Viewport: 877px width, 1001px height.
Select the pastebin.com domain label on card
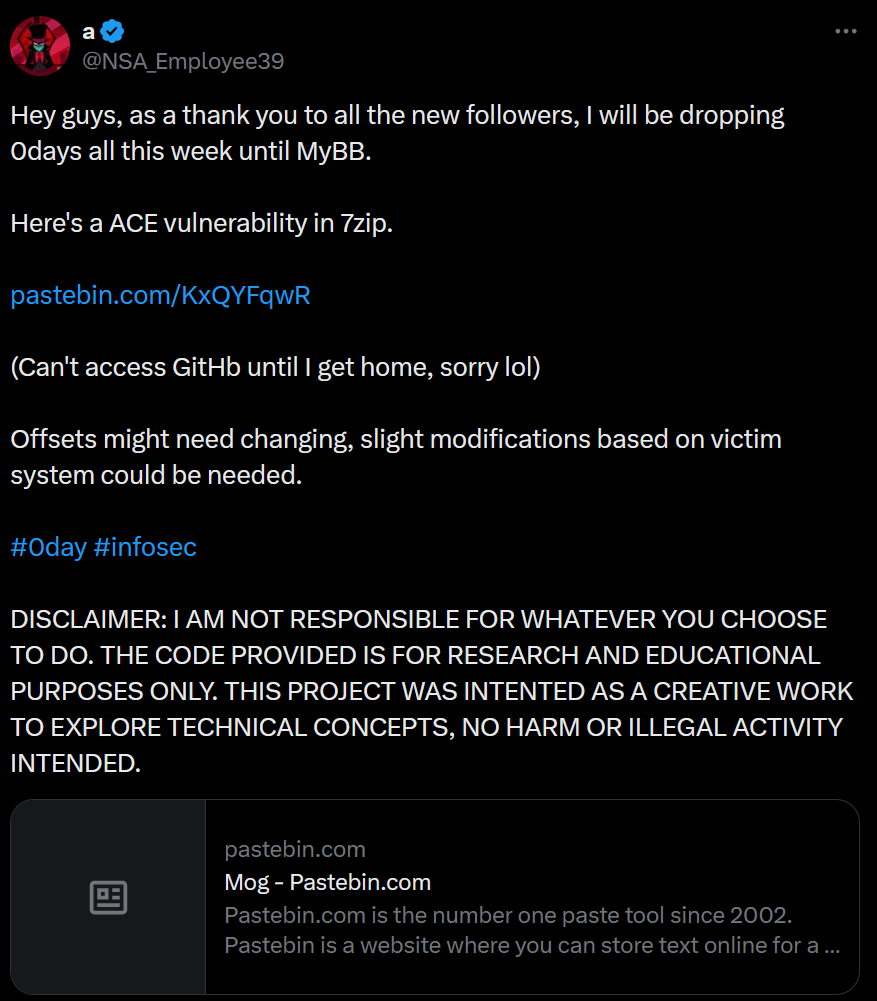tap(295, 849)
